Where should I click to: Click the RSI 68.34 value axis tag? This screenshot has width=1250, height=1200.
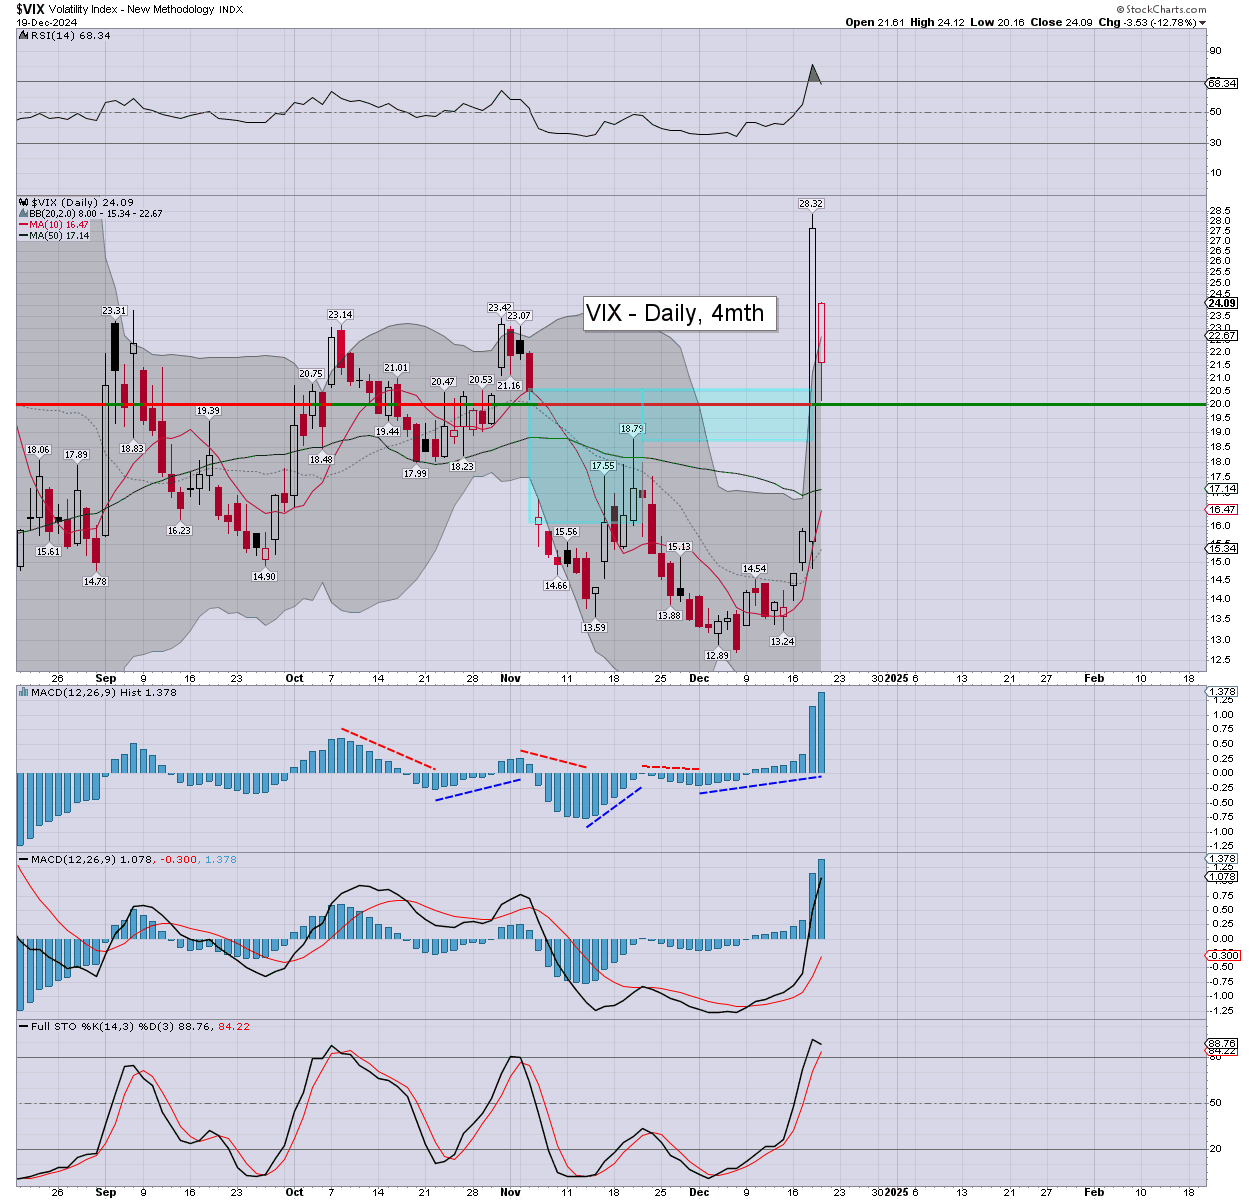click(x=1222, y=84)
